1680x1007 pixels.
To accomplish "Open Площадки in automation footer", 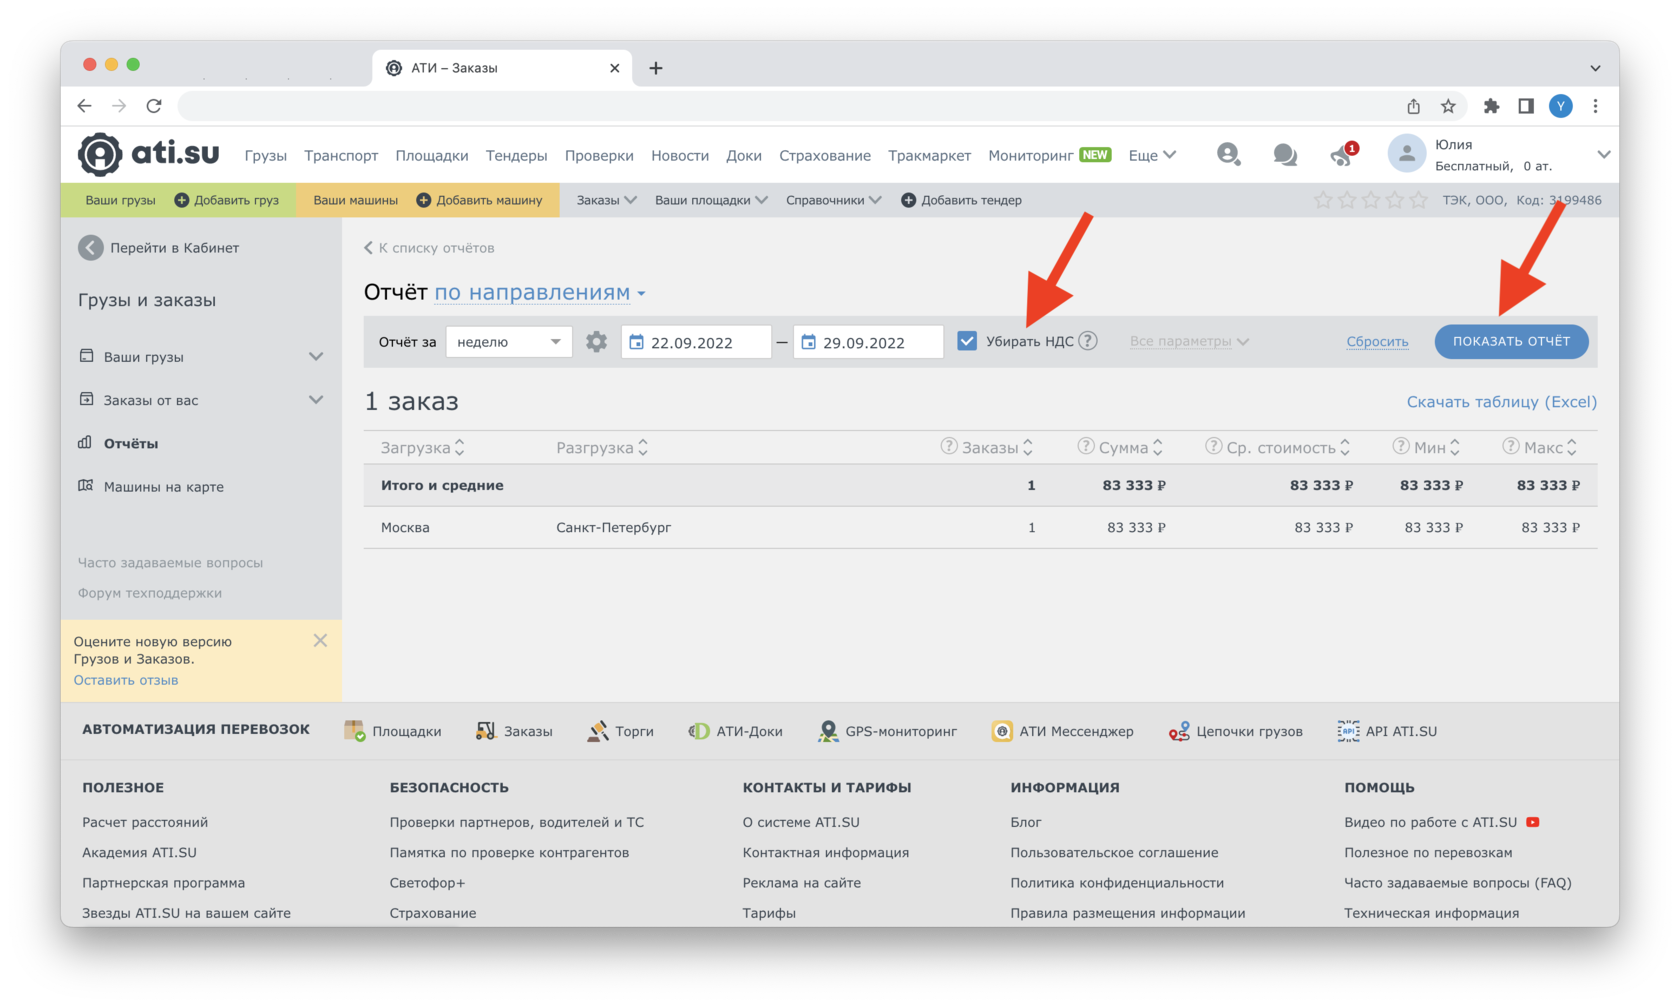I will (393, 731).
